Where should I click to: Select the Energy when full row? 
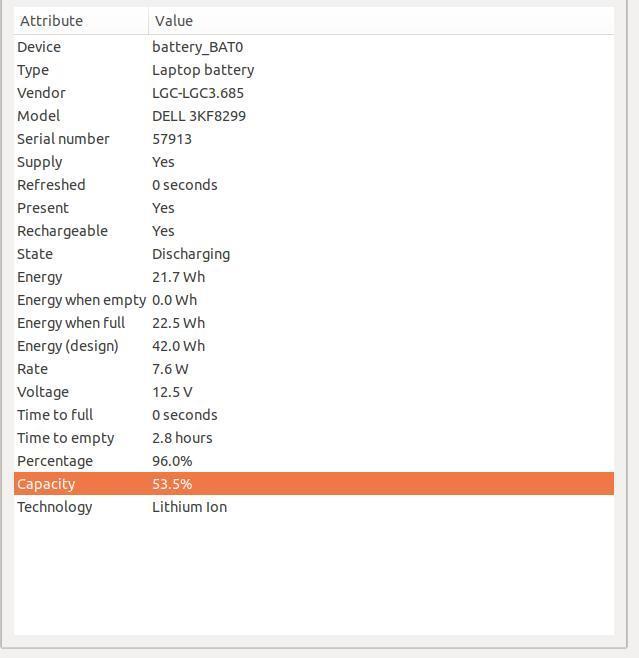(314, 323)
